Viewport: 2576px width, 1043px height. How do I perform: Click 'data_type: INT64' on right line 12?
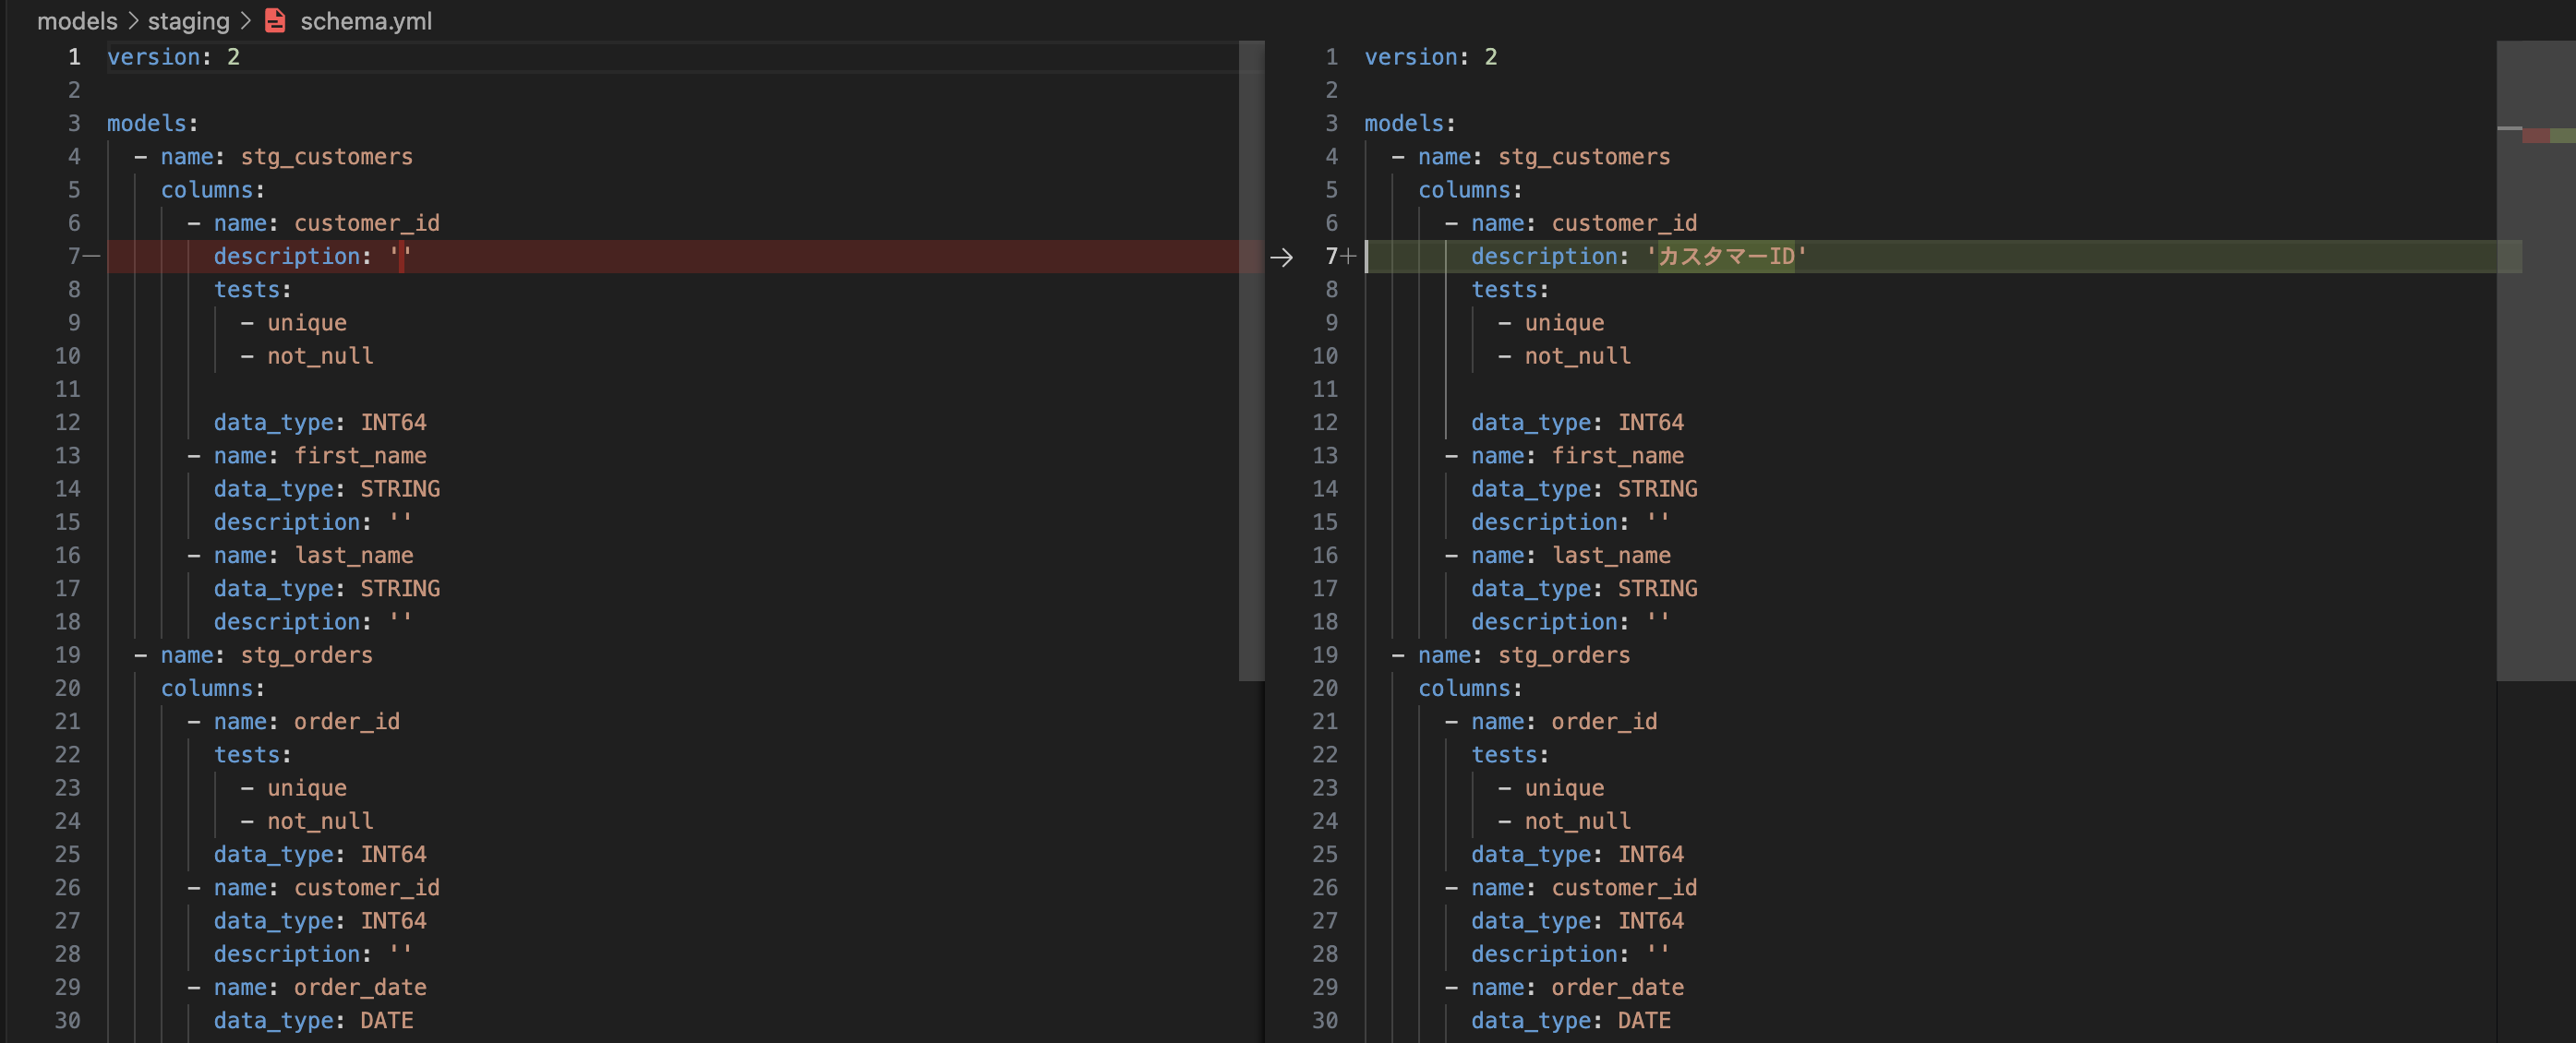point(1577,423)
